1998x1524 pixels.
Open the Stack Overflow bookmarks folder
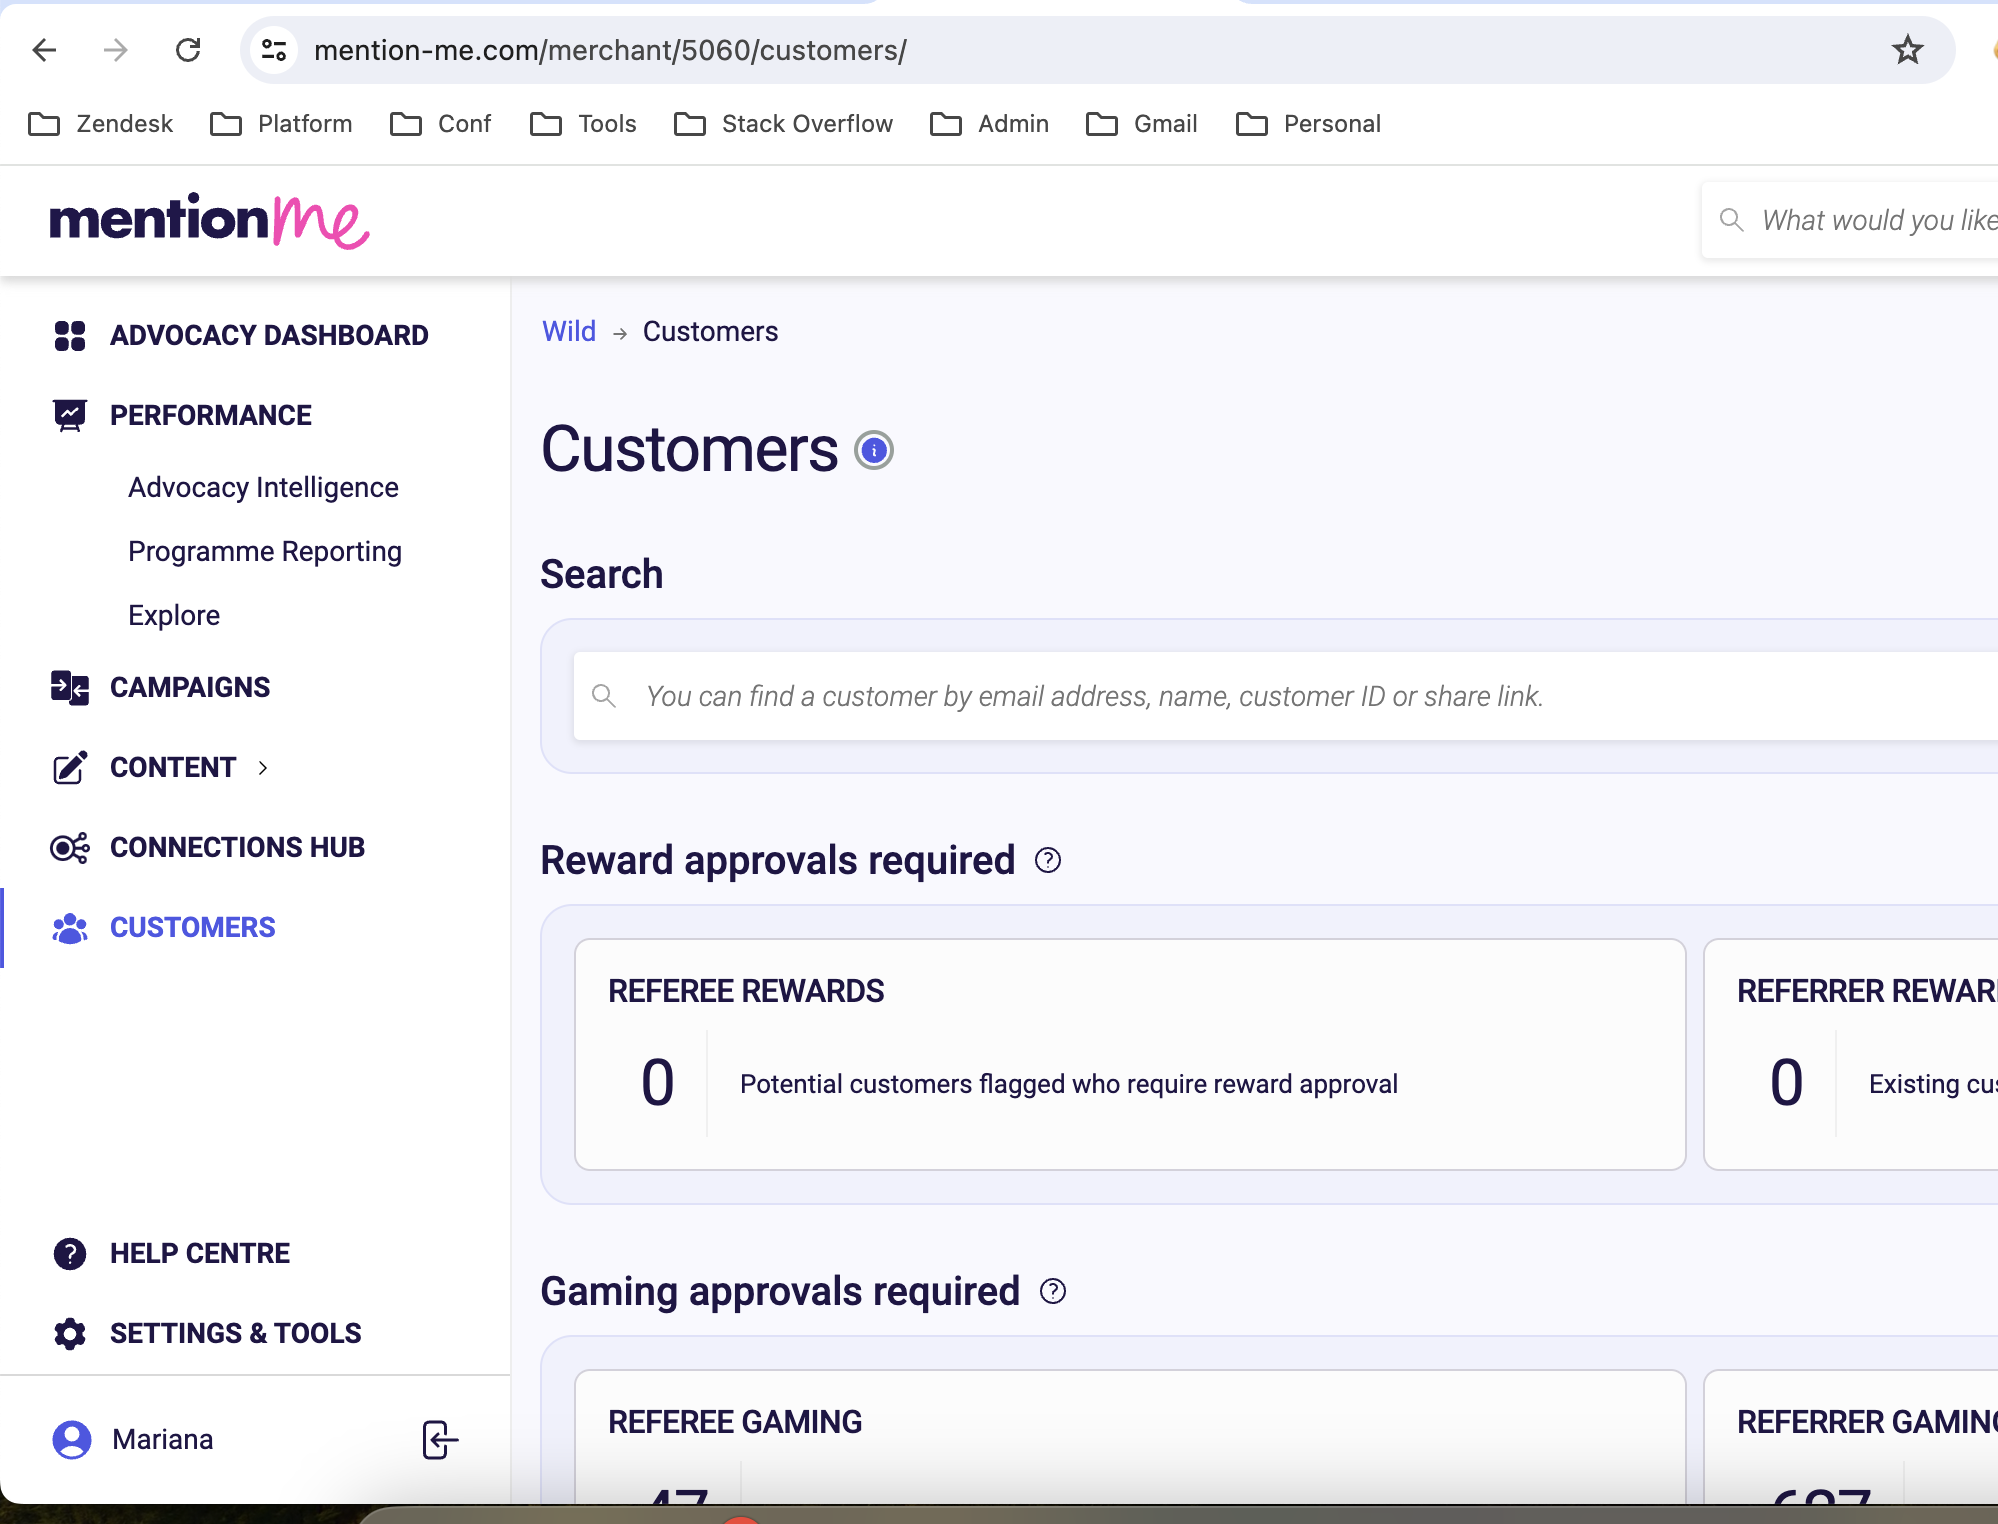click(x=784, y=124)
